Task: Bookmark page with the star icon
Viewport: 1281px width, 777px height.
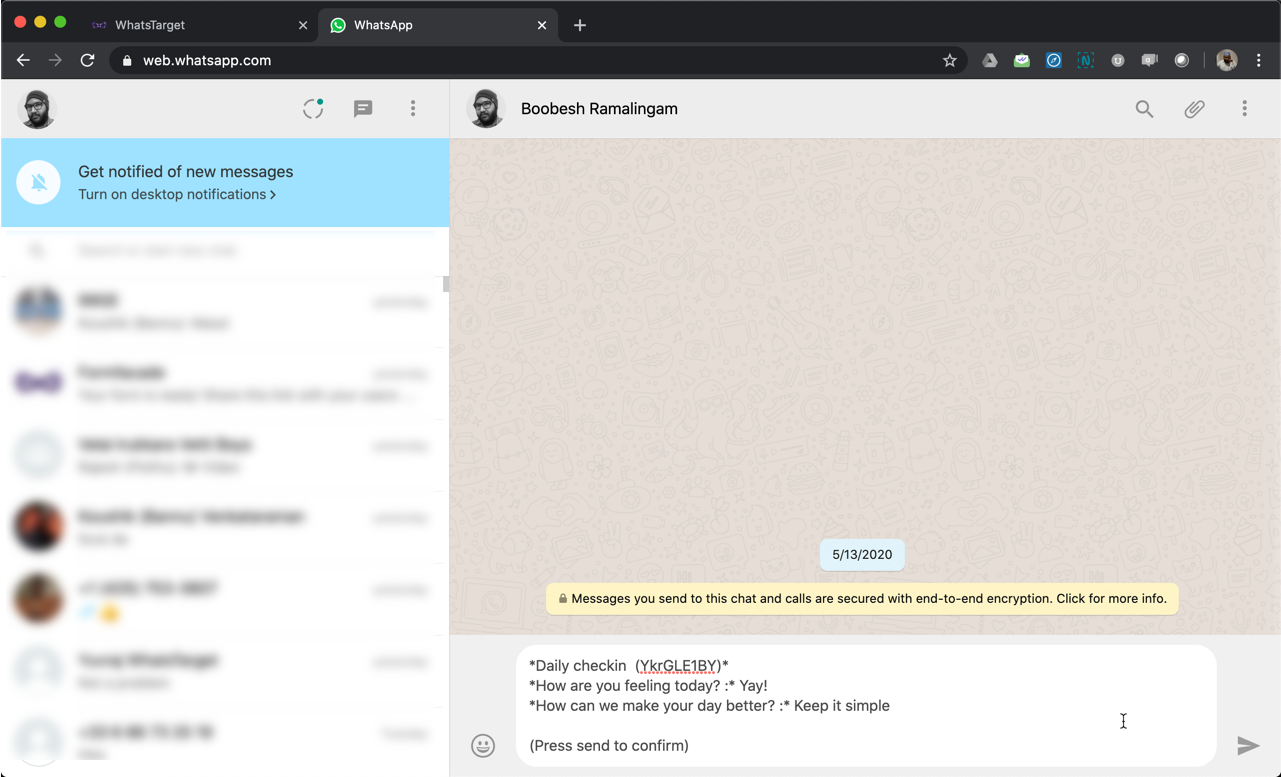Action: [x=949, y=61]
